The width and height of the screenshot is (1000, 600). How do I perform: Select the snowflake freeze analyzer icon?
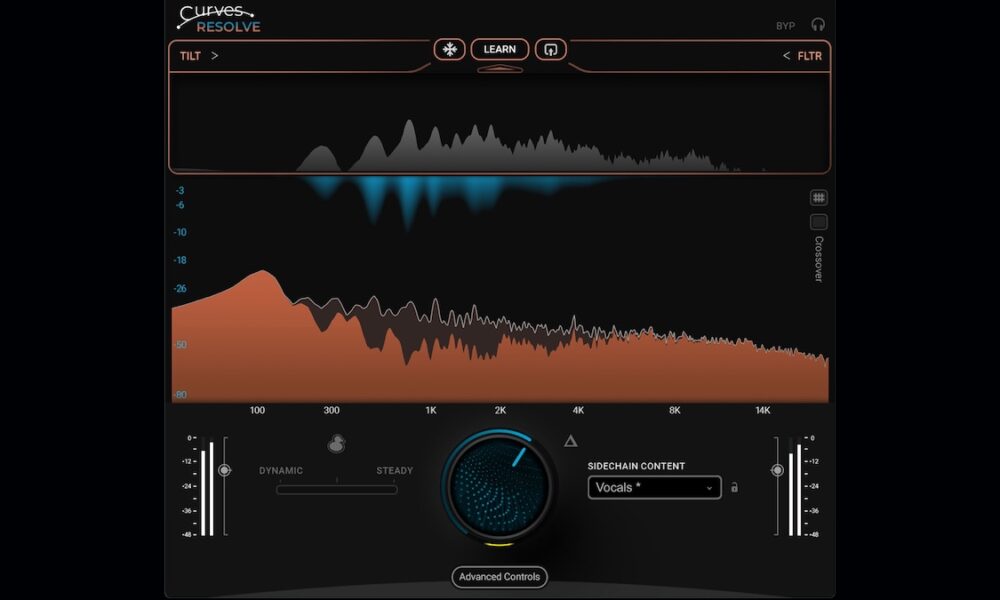click(x=449, y=49)
